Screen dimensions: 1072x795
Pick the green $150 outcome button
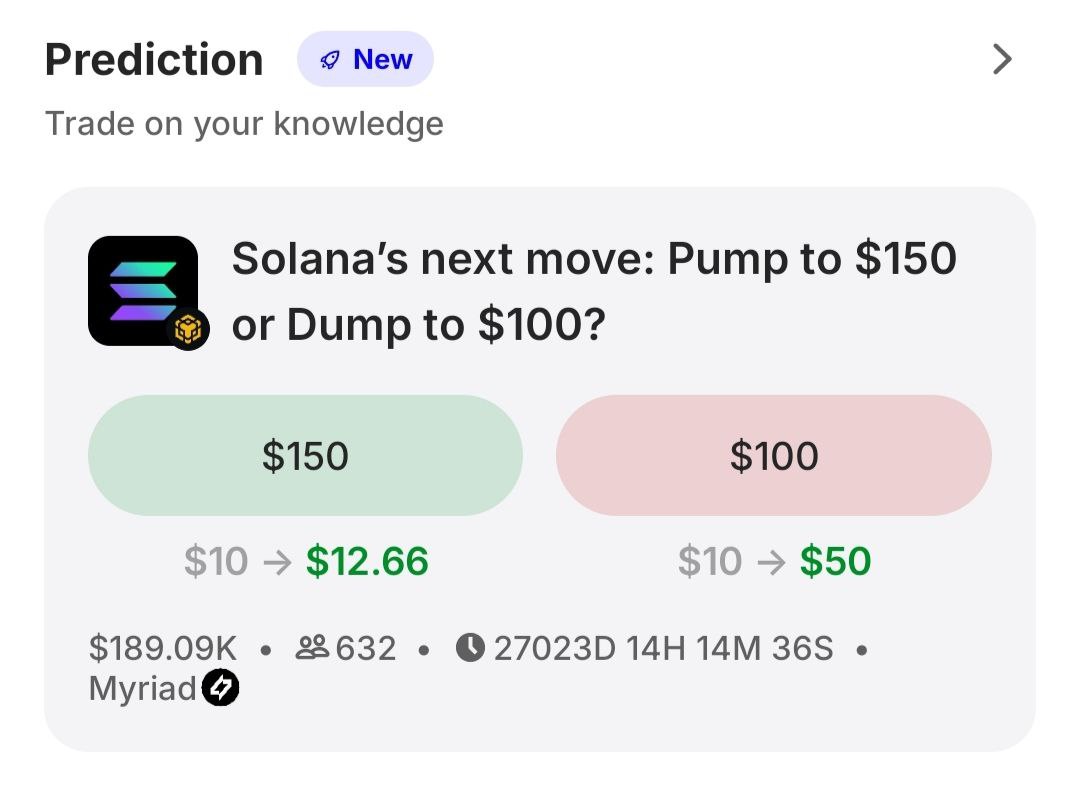pyautogui.click(x=305, y=456)
